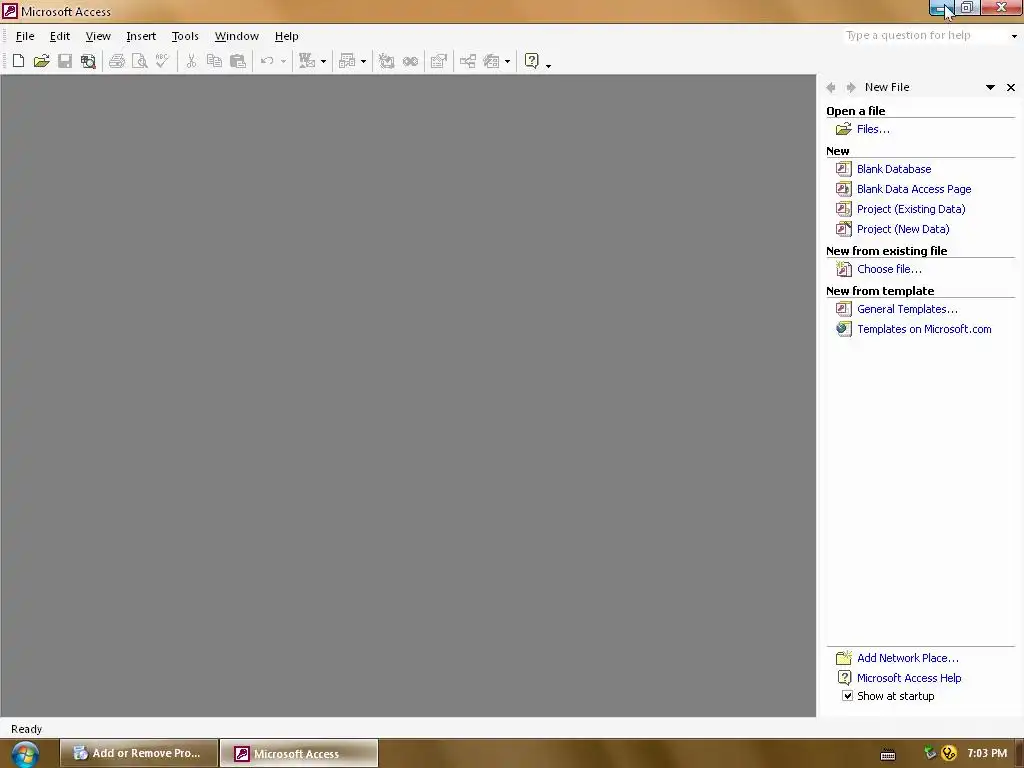Click the Code toolbar icon
Viewport: 1024px width, 768px height.
pyautogui.click(x=387, y=61)
